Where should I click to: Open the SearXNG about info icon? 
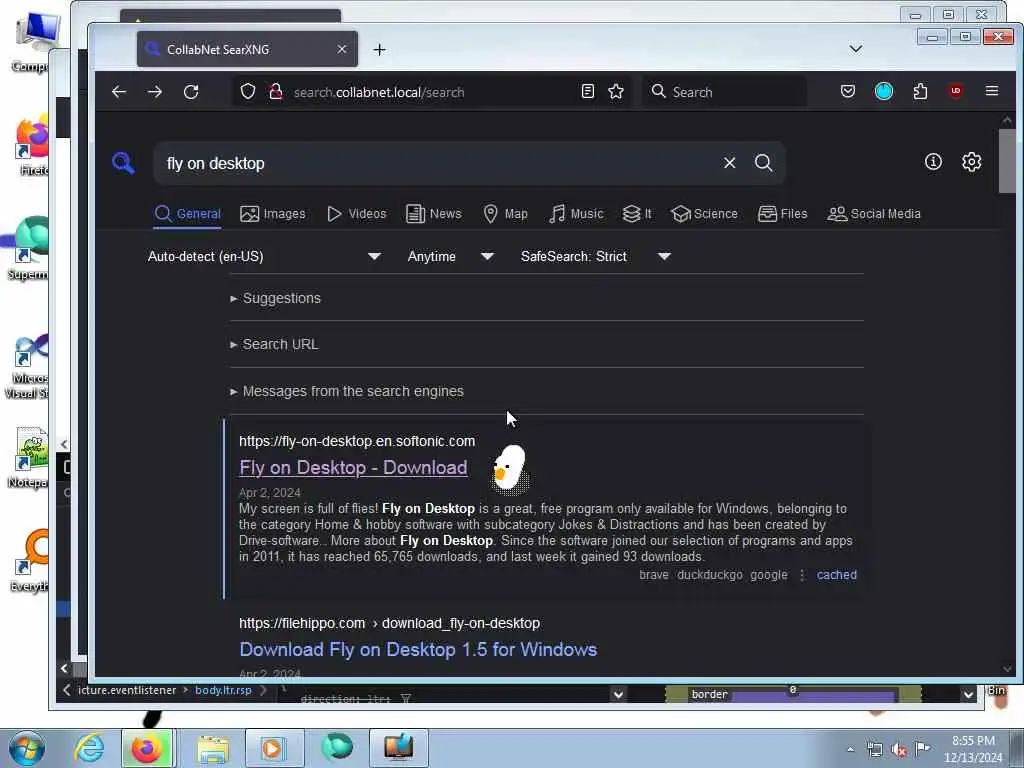933,161
